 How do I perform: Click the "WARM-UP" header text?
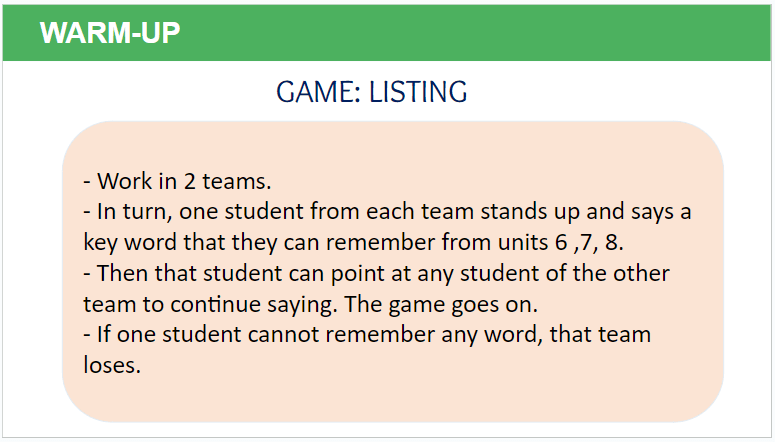[110, 33]
